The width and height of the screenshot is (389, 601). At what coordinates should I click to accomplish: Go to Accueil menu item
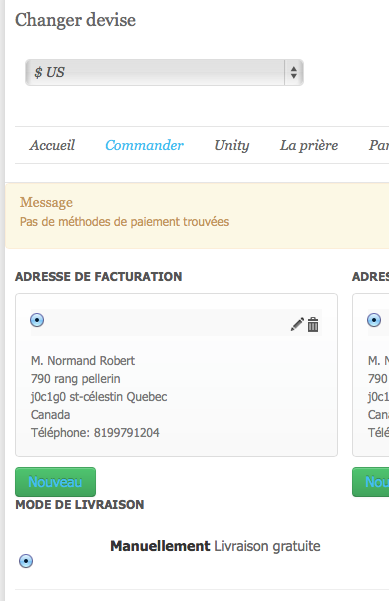[53, 145]
